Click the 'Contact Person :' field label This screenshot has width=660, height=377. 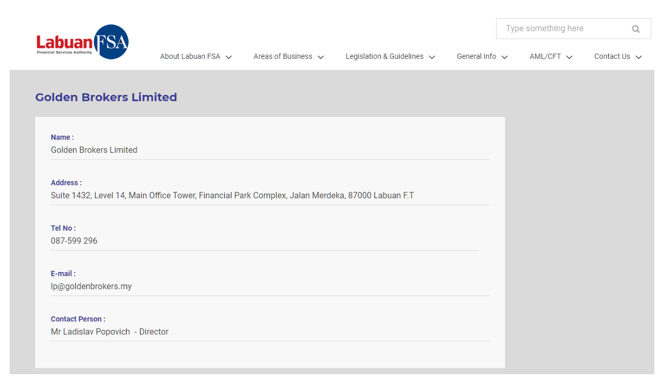point(78,319)
